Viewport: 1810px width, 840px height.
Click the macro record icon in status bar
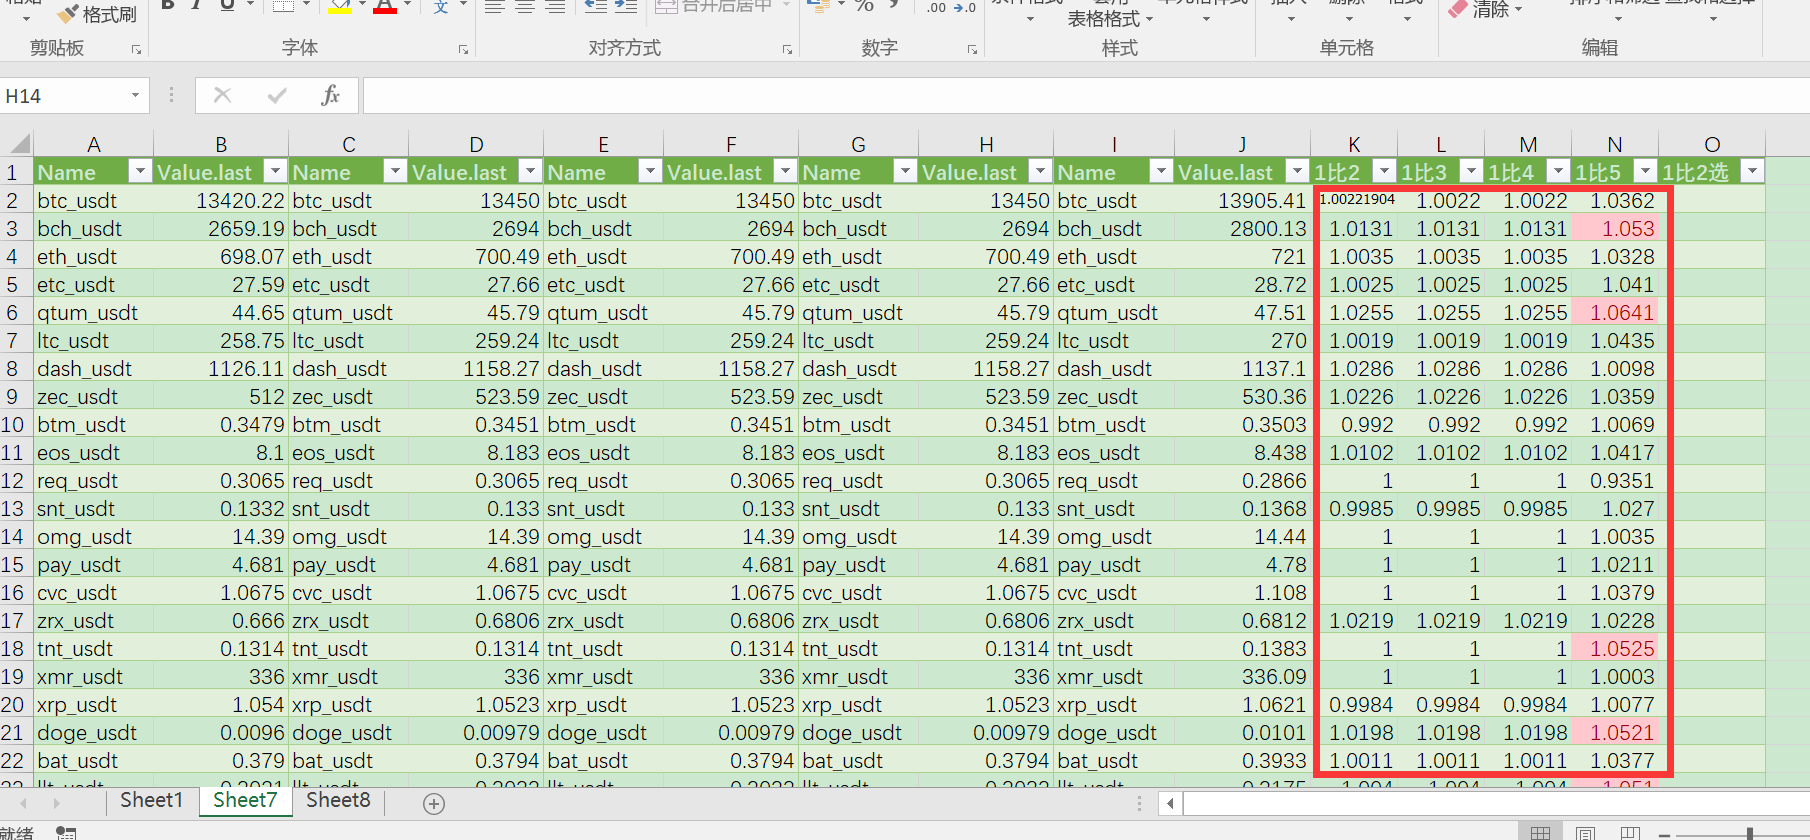click(66, 832)
